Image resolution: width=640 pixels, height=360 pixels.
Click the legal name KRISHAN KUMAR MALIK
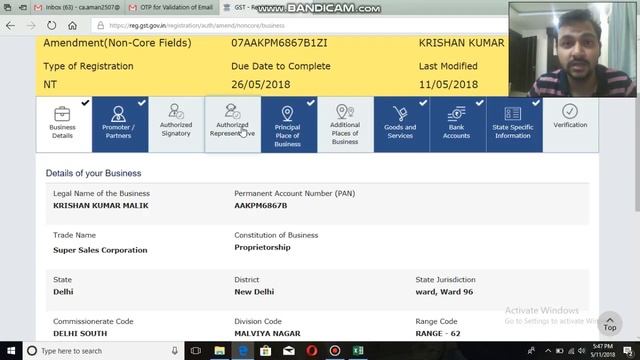point(101,205)
